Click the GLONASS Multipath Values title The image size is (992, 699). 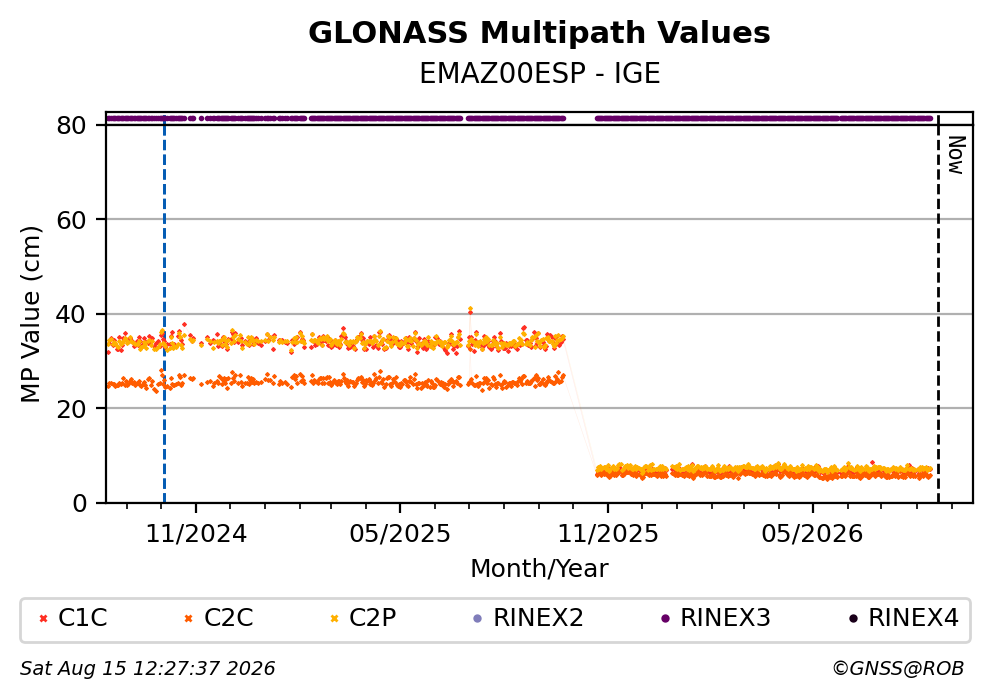pyautogui.click(x=539, y=33)
